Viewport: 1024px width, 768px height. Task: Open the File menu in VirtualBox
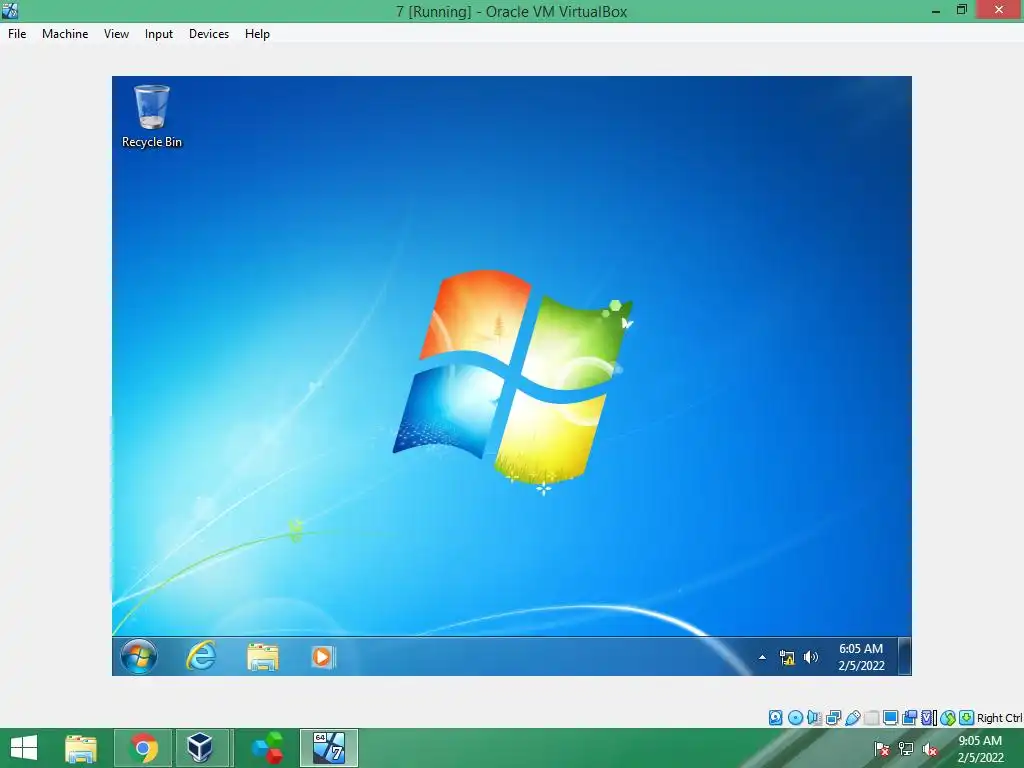(x=17, y=34)
